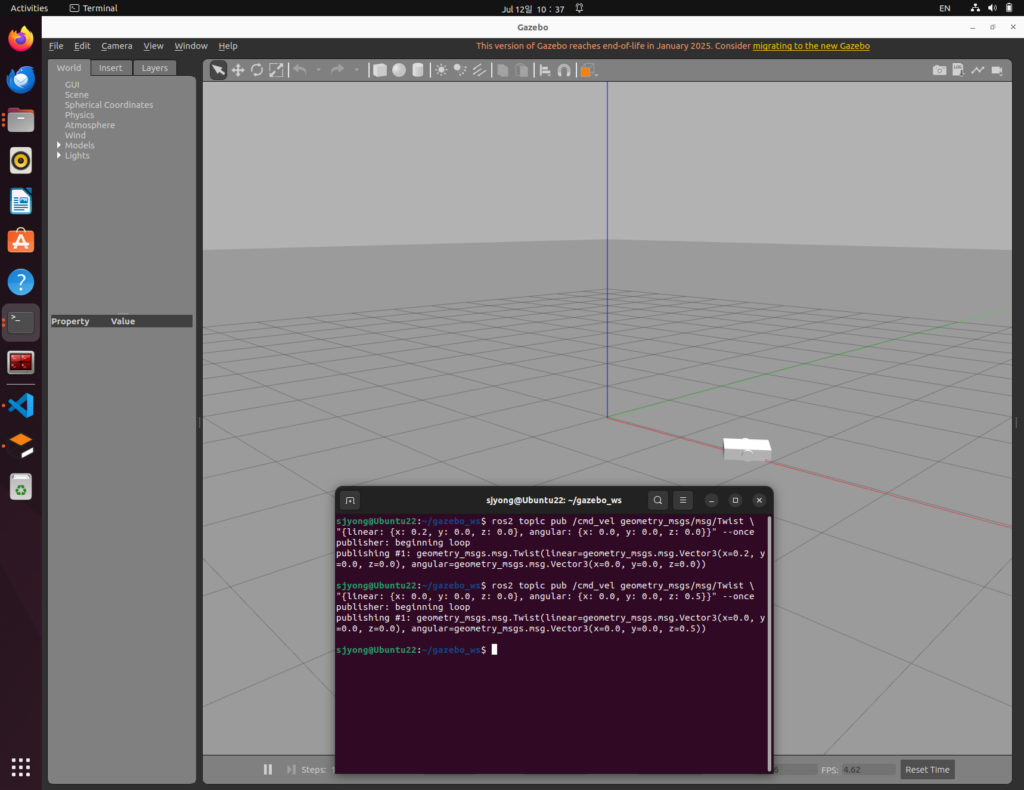Open Activities overview
This screenshot has width=1024, height=790.
pyautogui.click(x=29, y=8)
